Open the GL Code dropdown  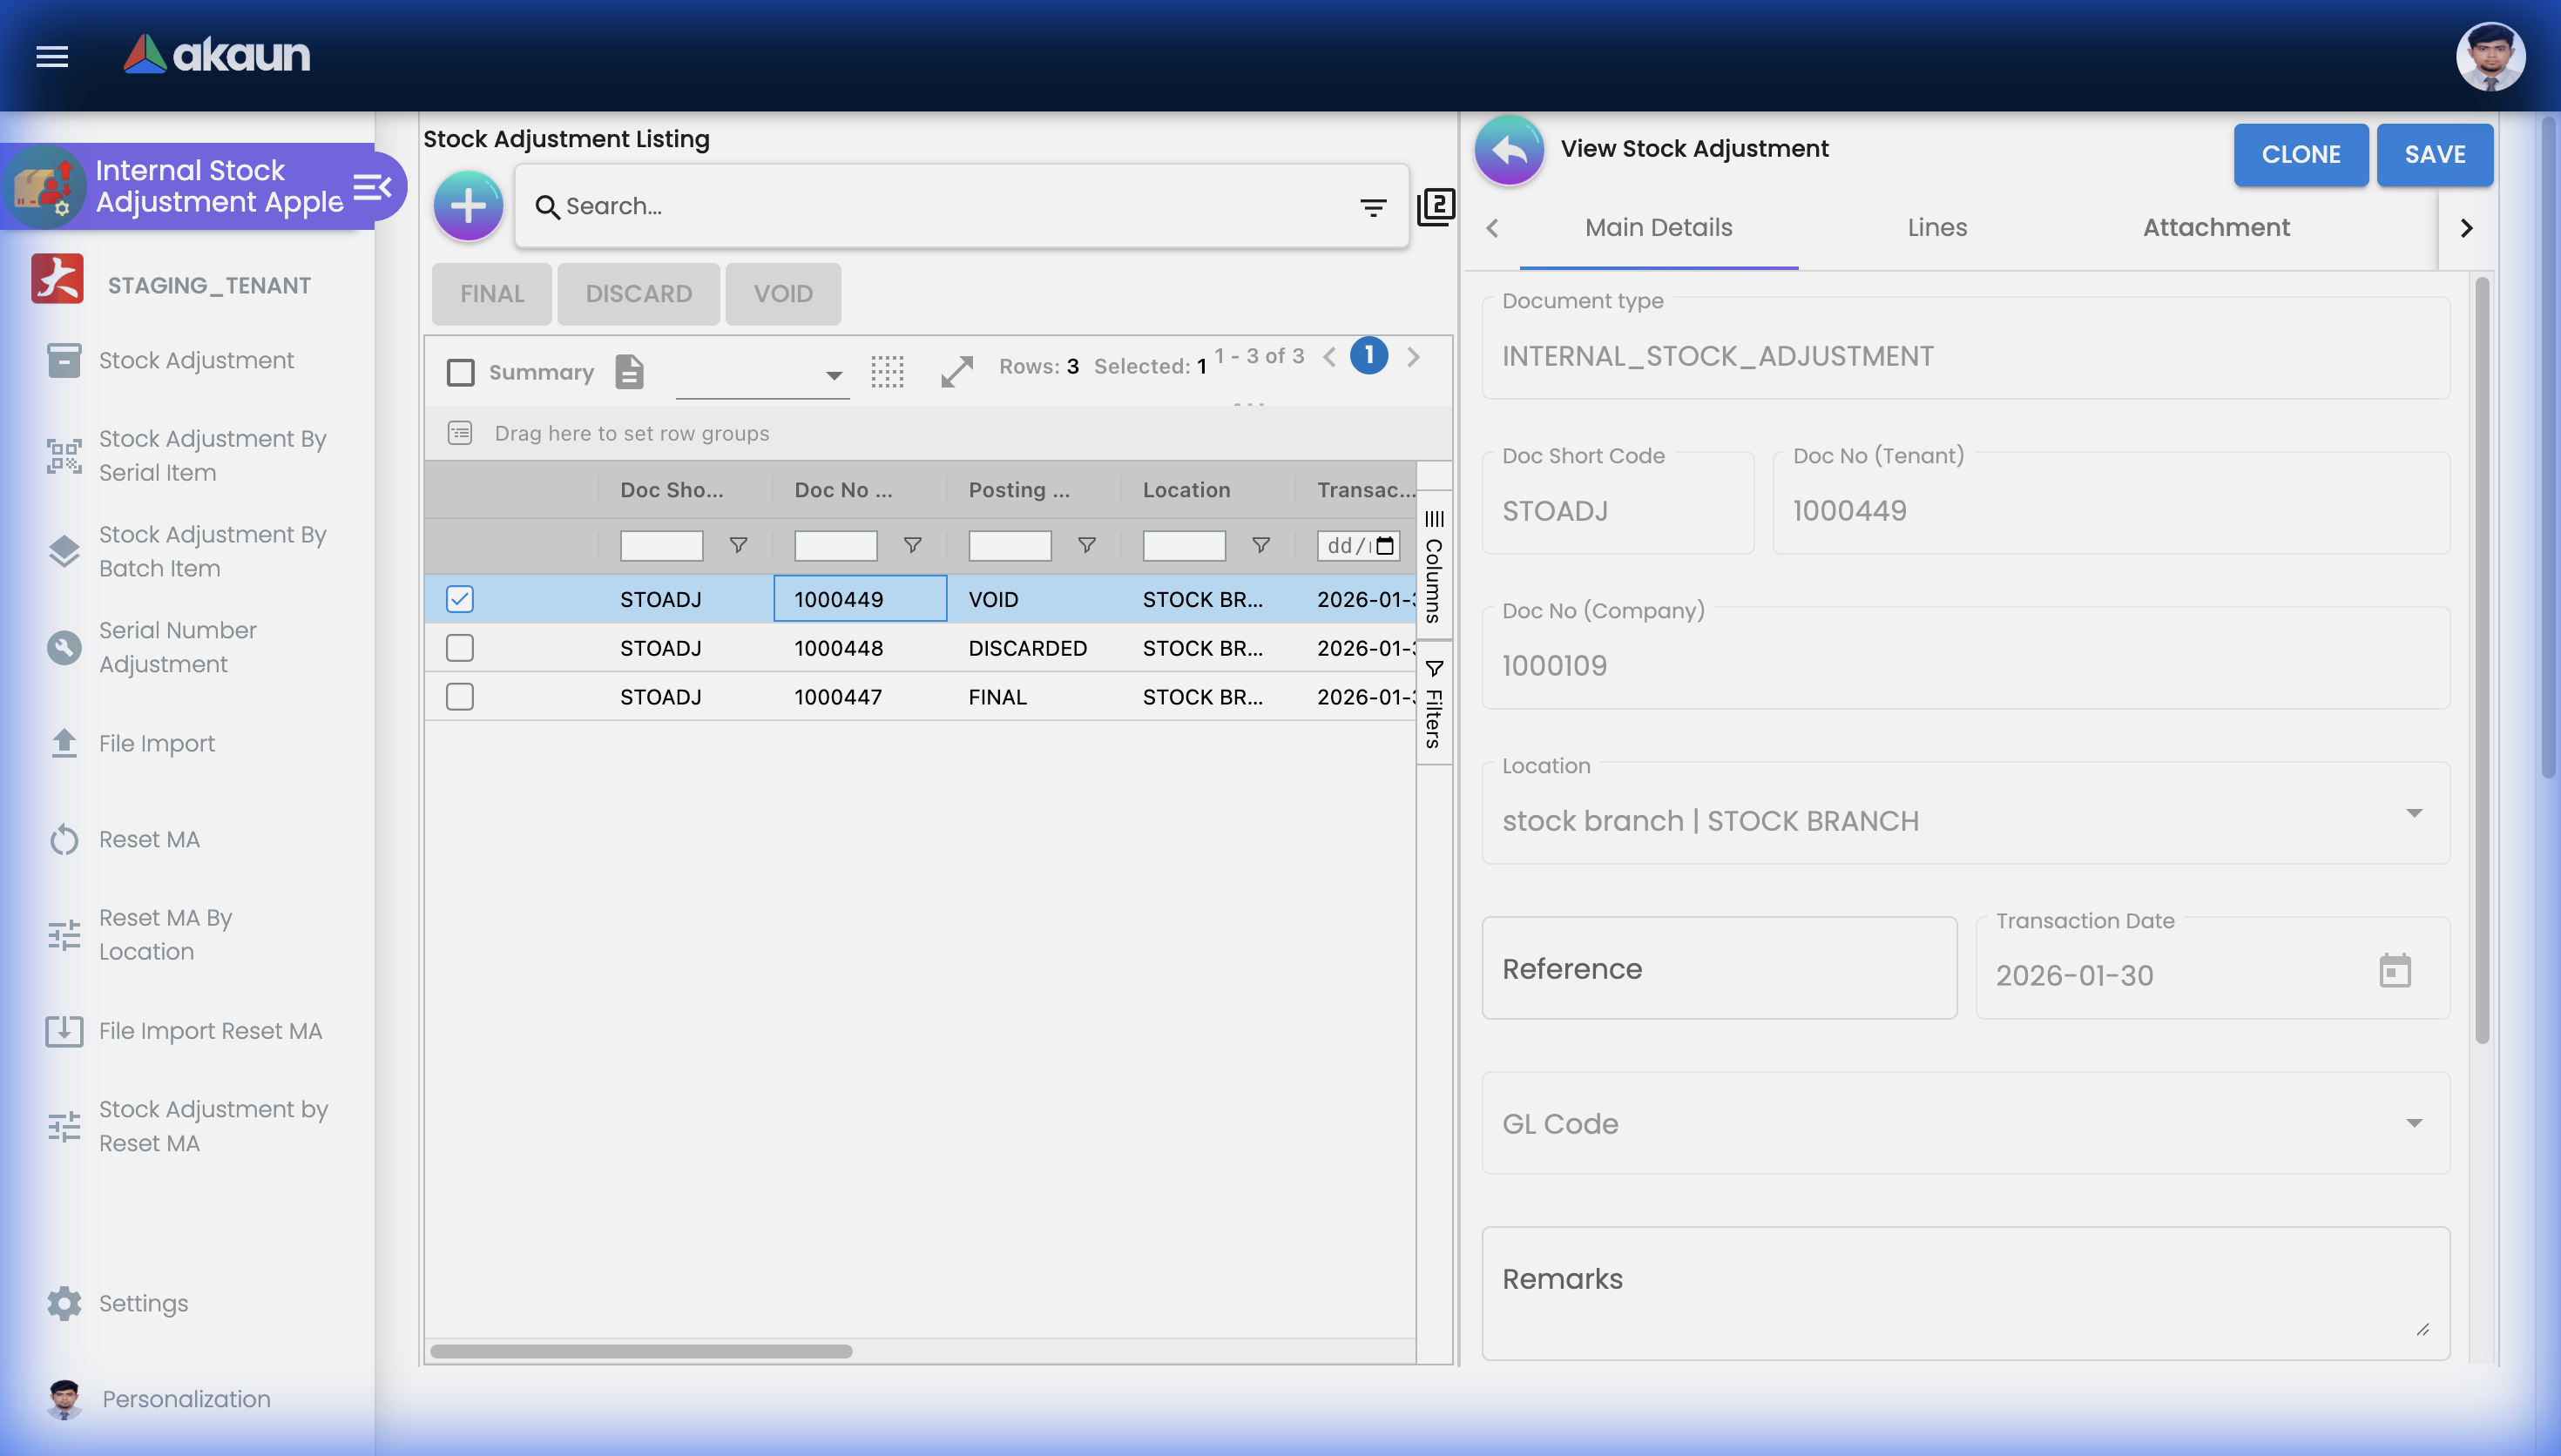click(2414, 1123)
